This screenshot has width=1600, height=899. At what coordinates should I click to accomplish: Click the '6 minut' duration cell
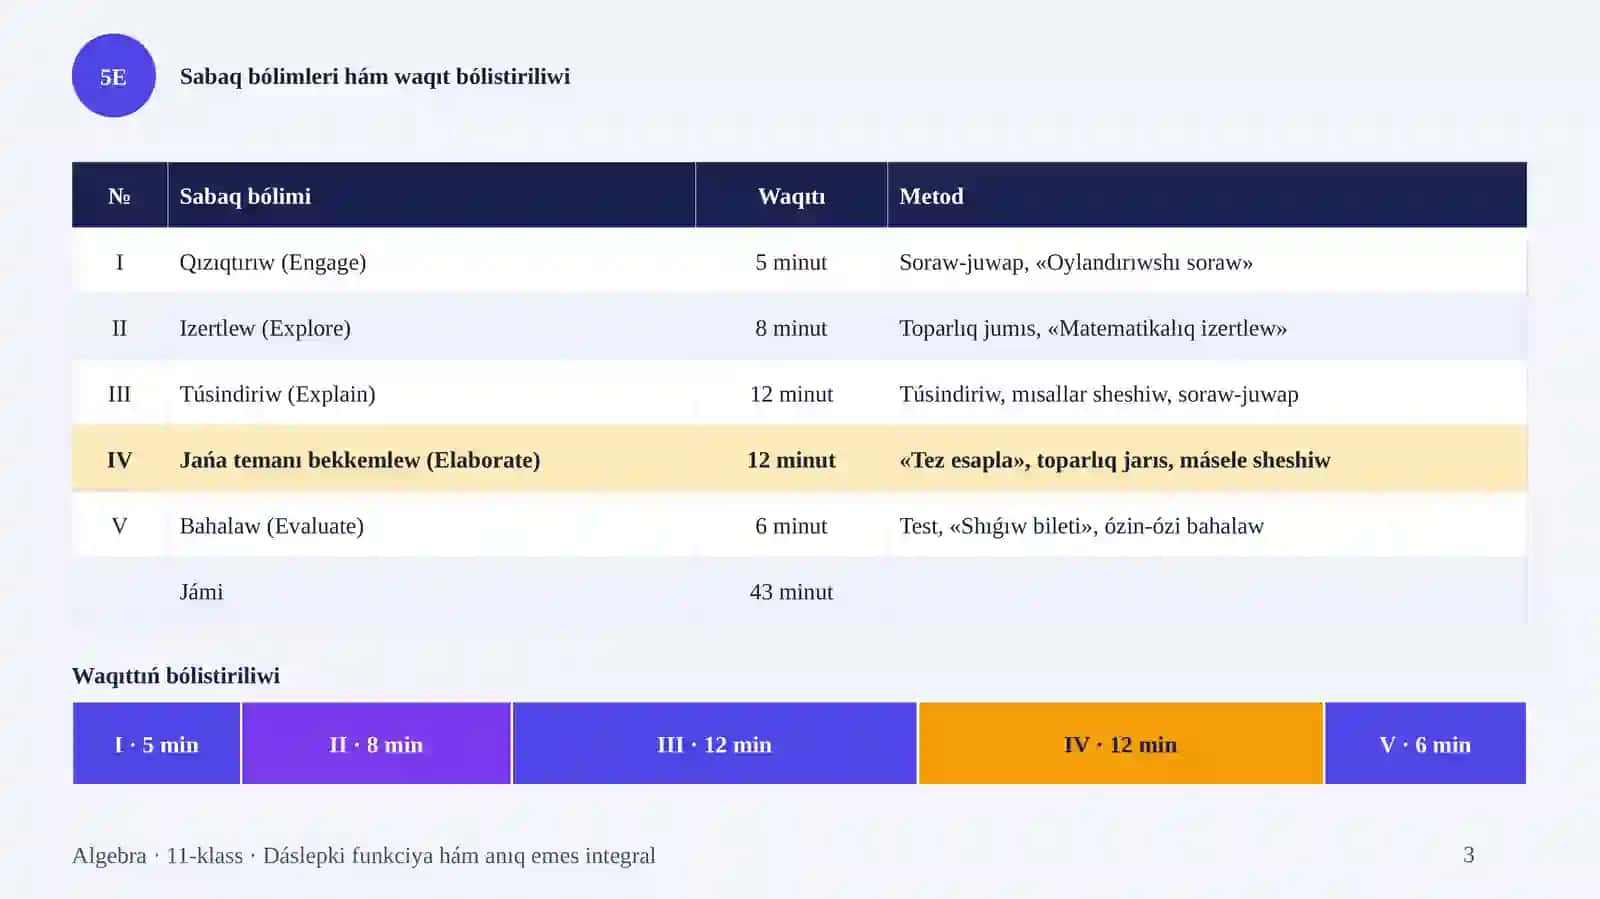pyautogui.click(x=791, y=526)
